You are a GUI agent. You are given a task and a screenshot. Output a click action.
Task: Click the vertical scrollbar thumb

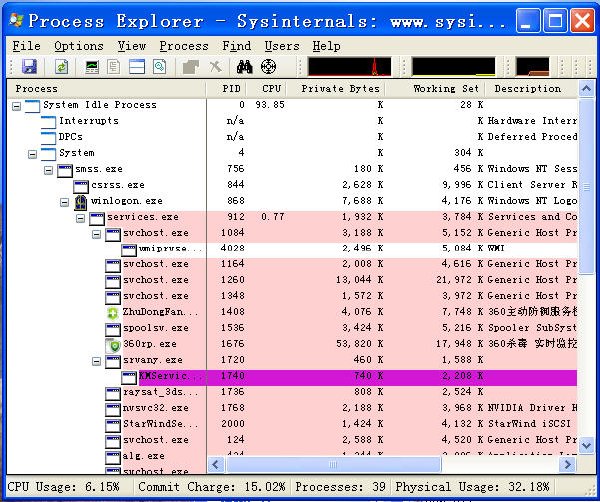(587, 186)
